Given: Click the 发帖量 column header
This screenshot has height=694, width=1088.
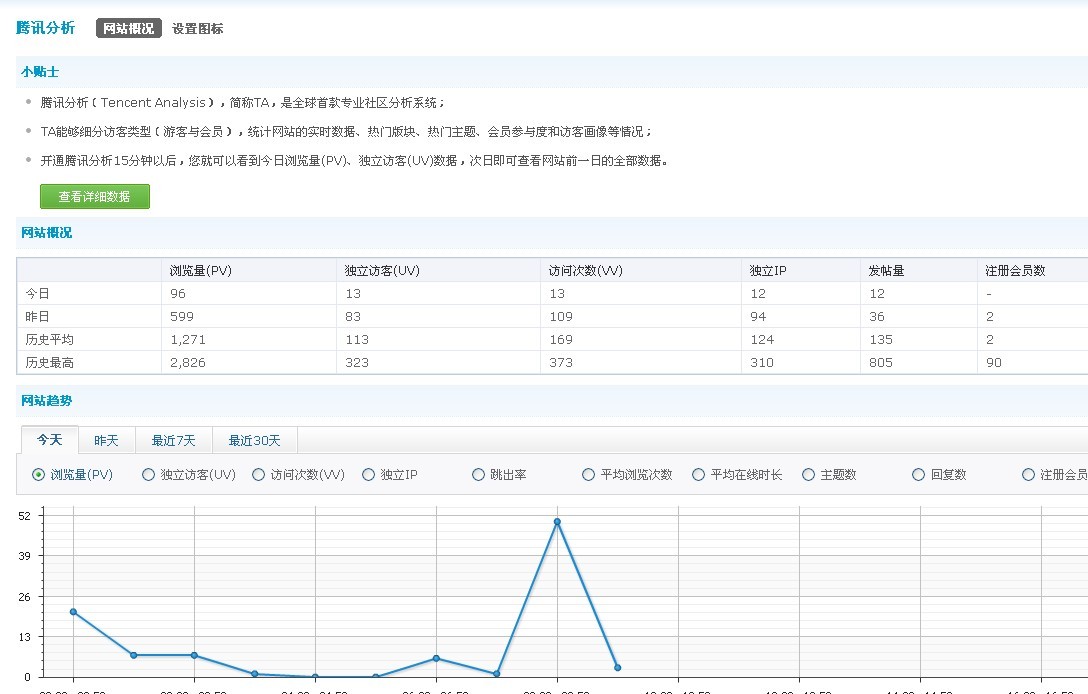Looking at the screenshot, I should click(887, 271).
